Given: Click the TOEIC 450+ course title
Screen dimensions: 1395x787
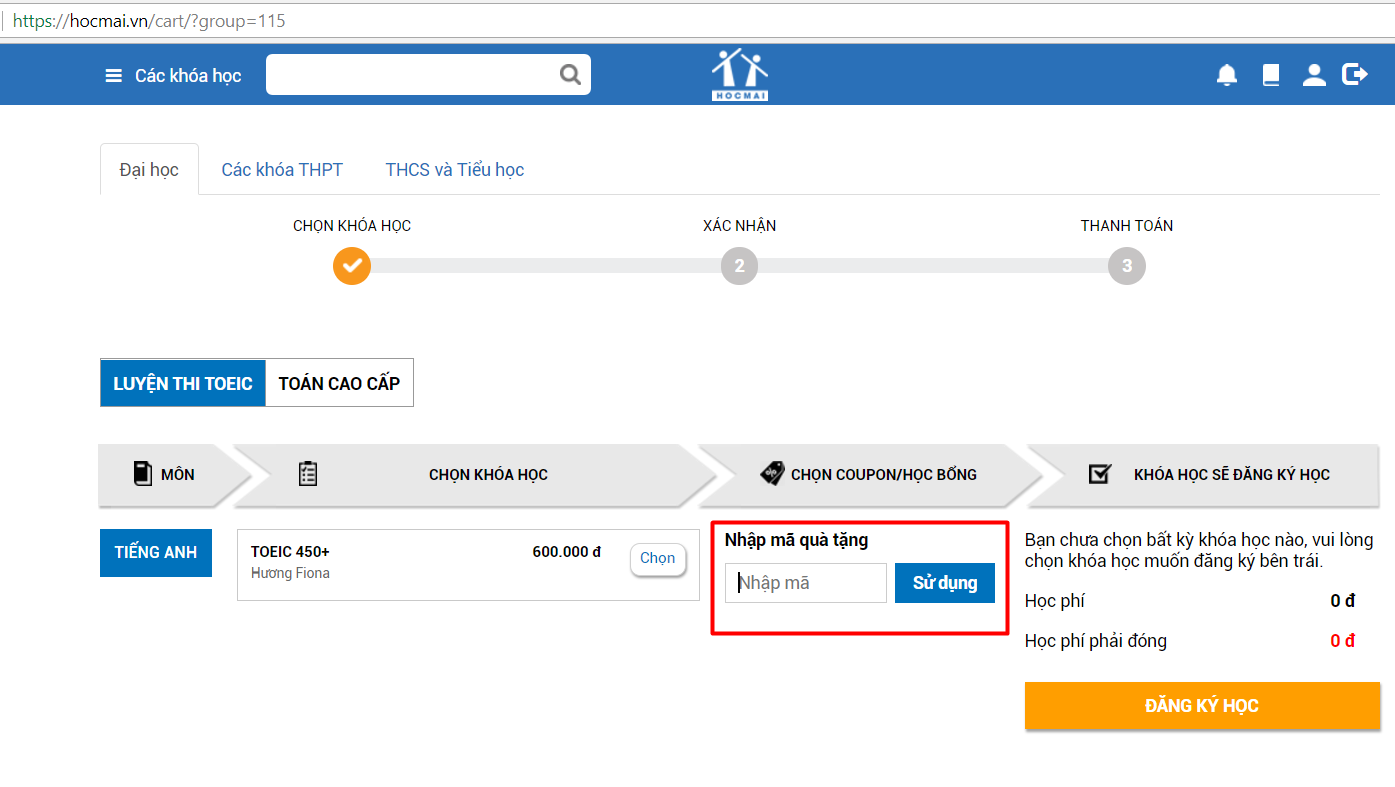Looking at the screenshot, I should (x=290, y=552).
